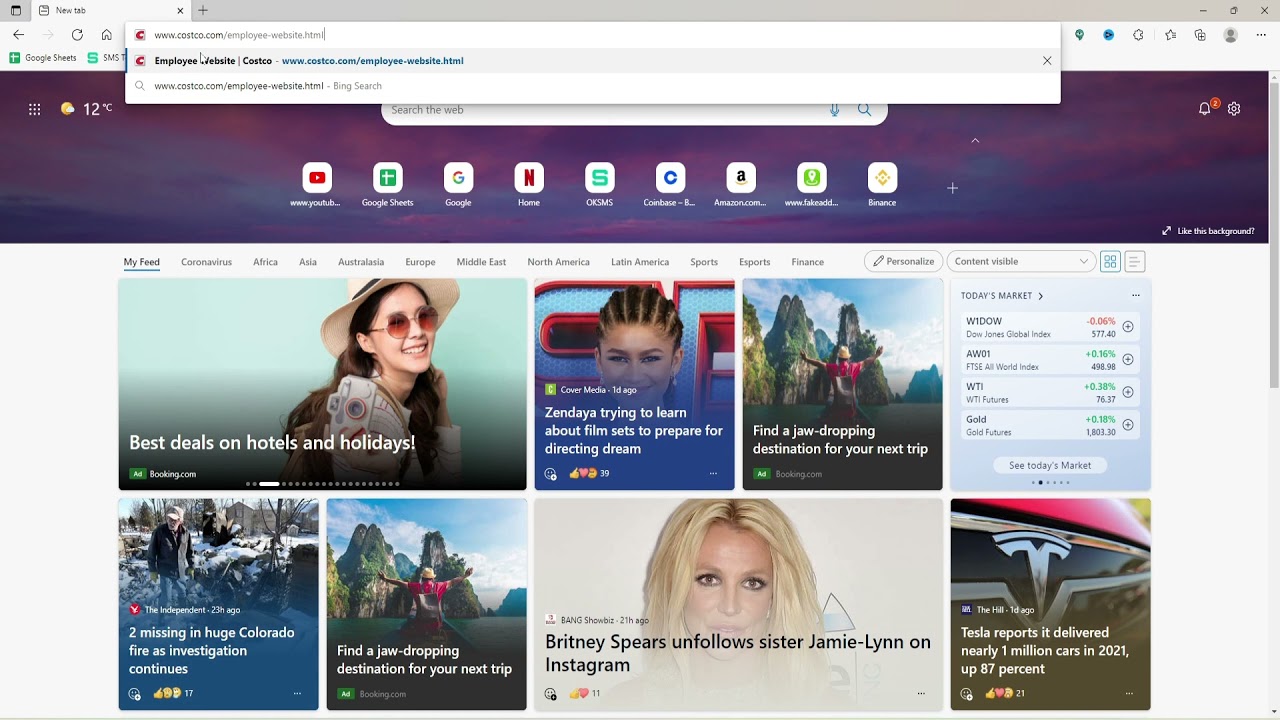The height and width of the screenshot is (720, 1280).
Task: Open the browser Home page icon
Action: 106,35
